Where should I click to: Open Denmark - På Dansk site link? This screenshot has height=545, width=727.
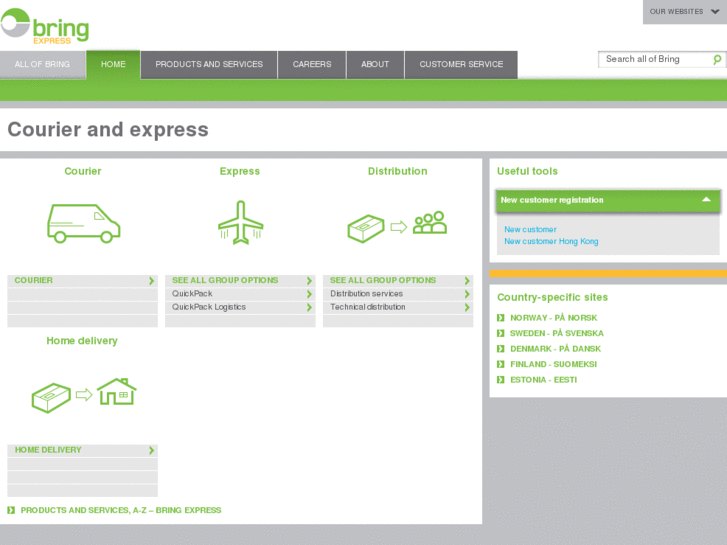[555, 349]
